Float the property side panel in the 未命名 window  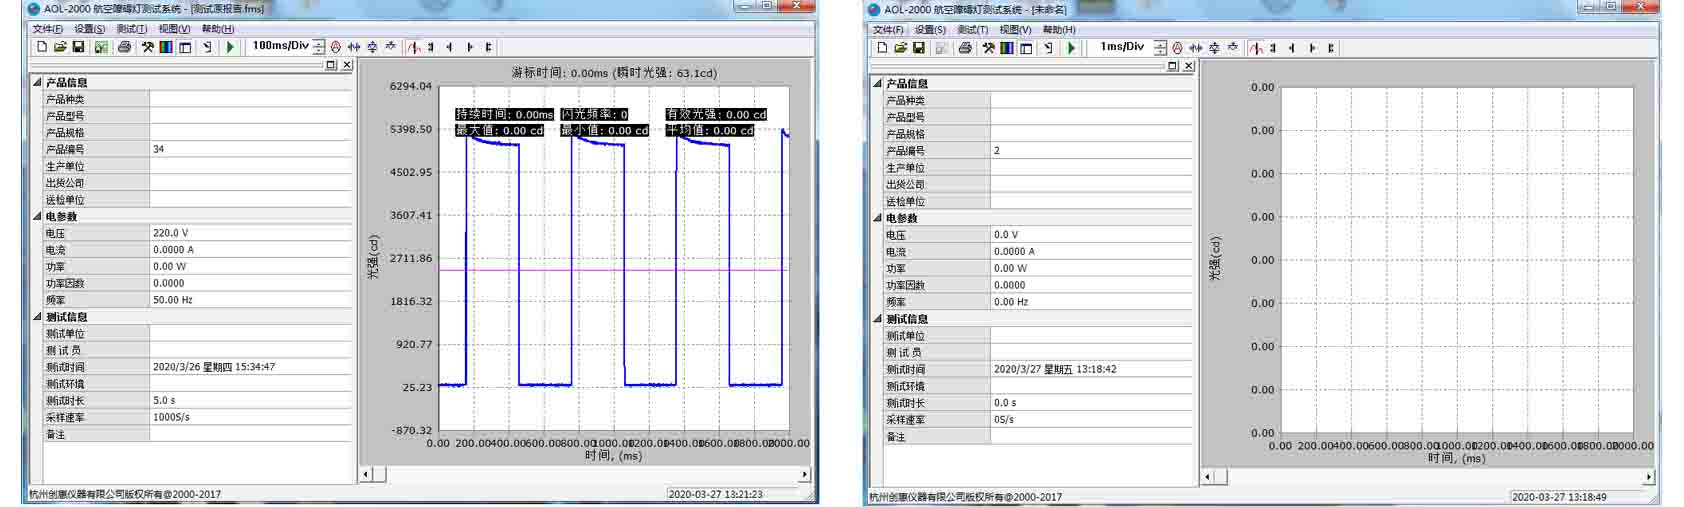tap(1172, 66)
